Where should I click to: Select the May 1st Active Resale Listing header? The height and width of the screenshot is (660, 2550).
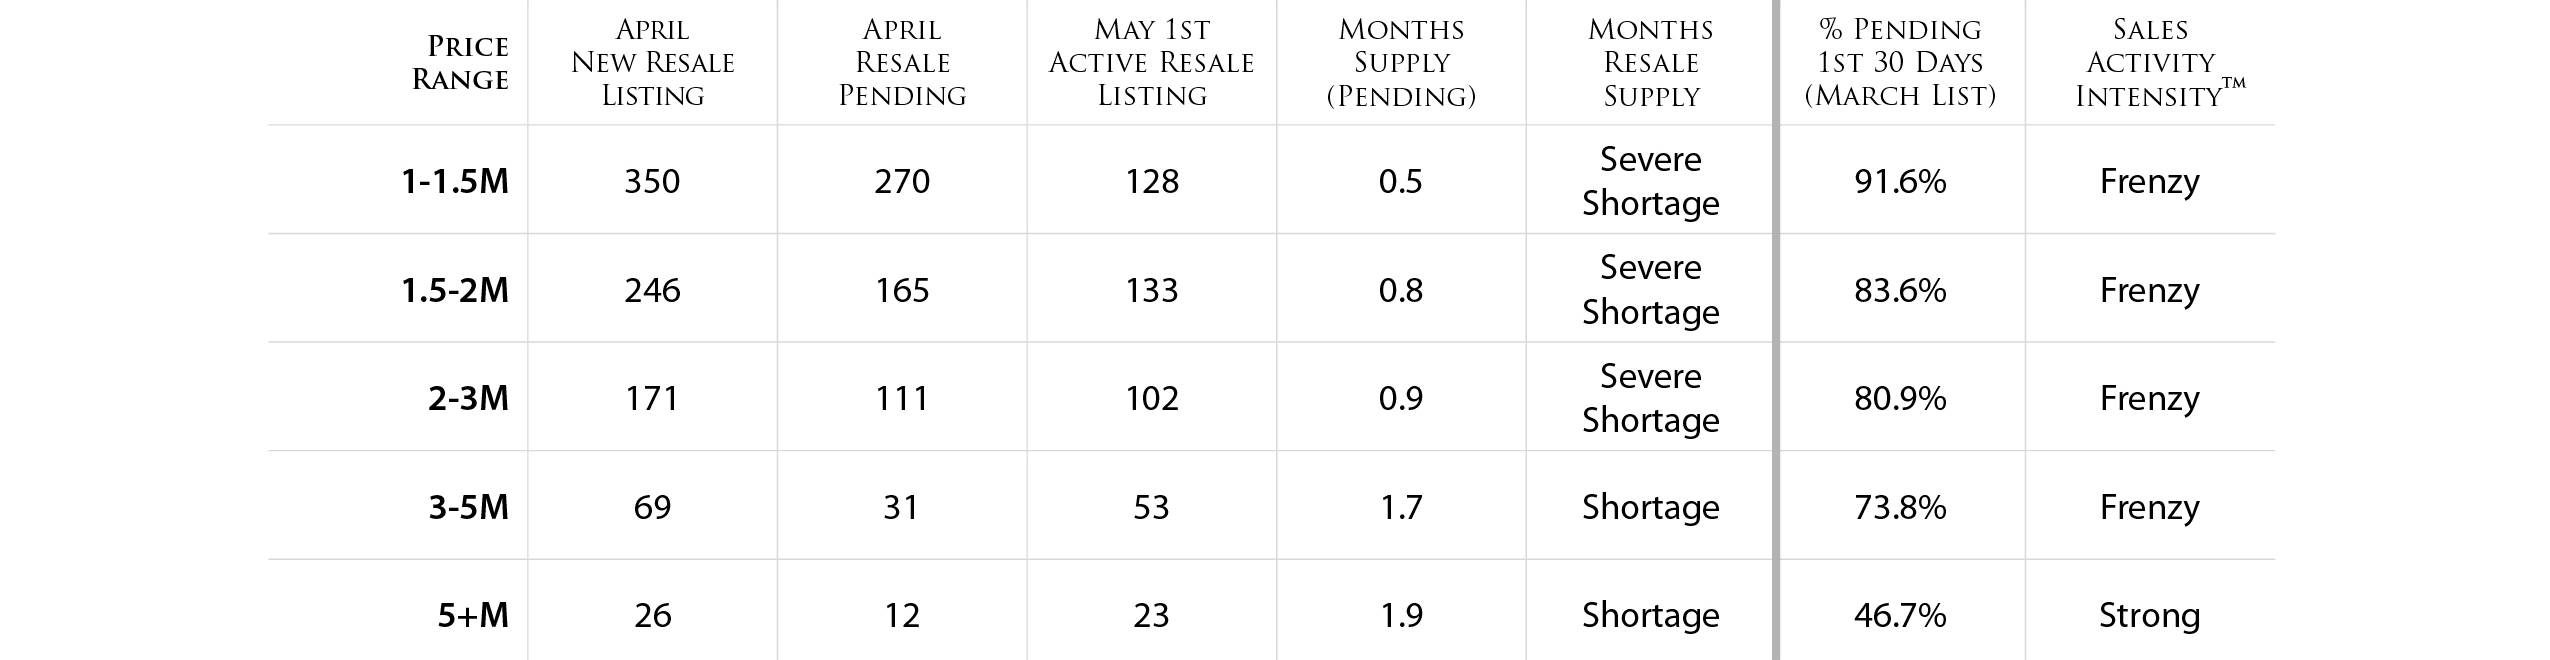click(1151, 62)
